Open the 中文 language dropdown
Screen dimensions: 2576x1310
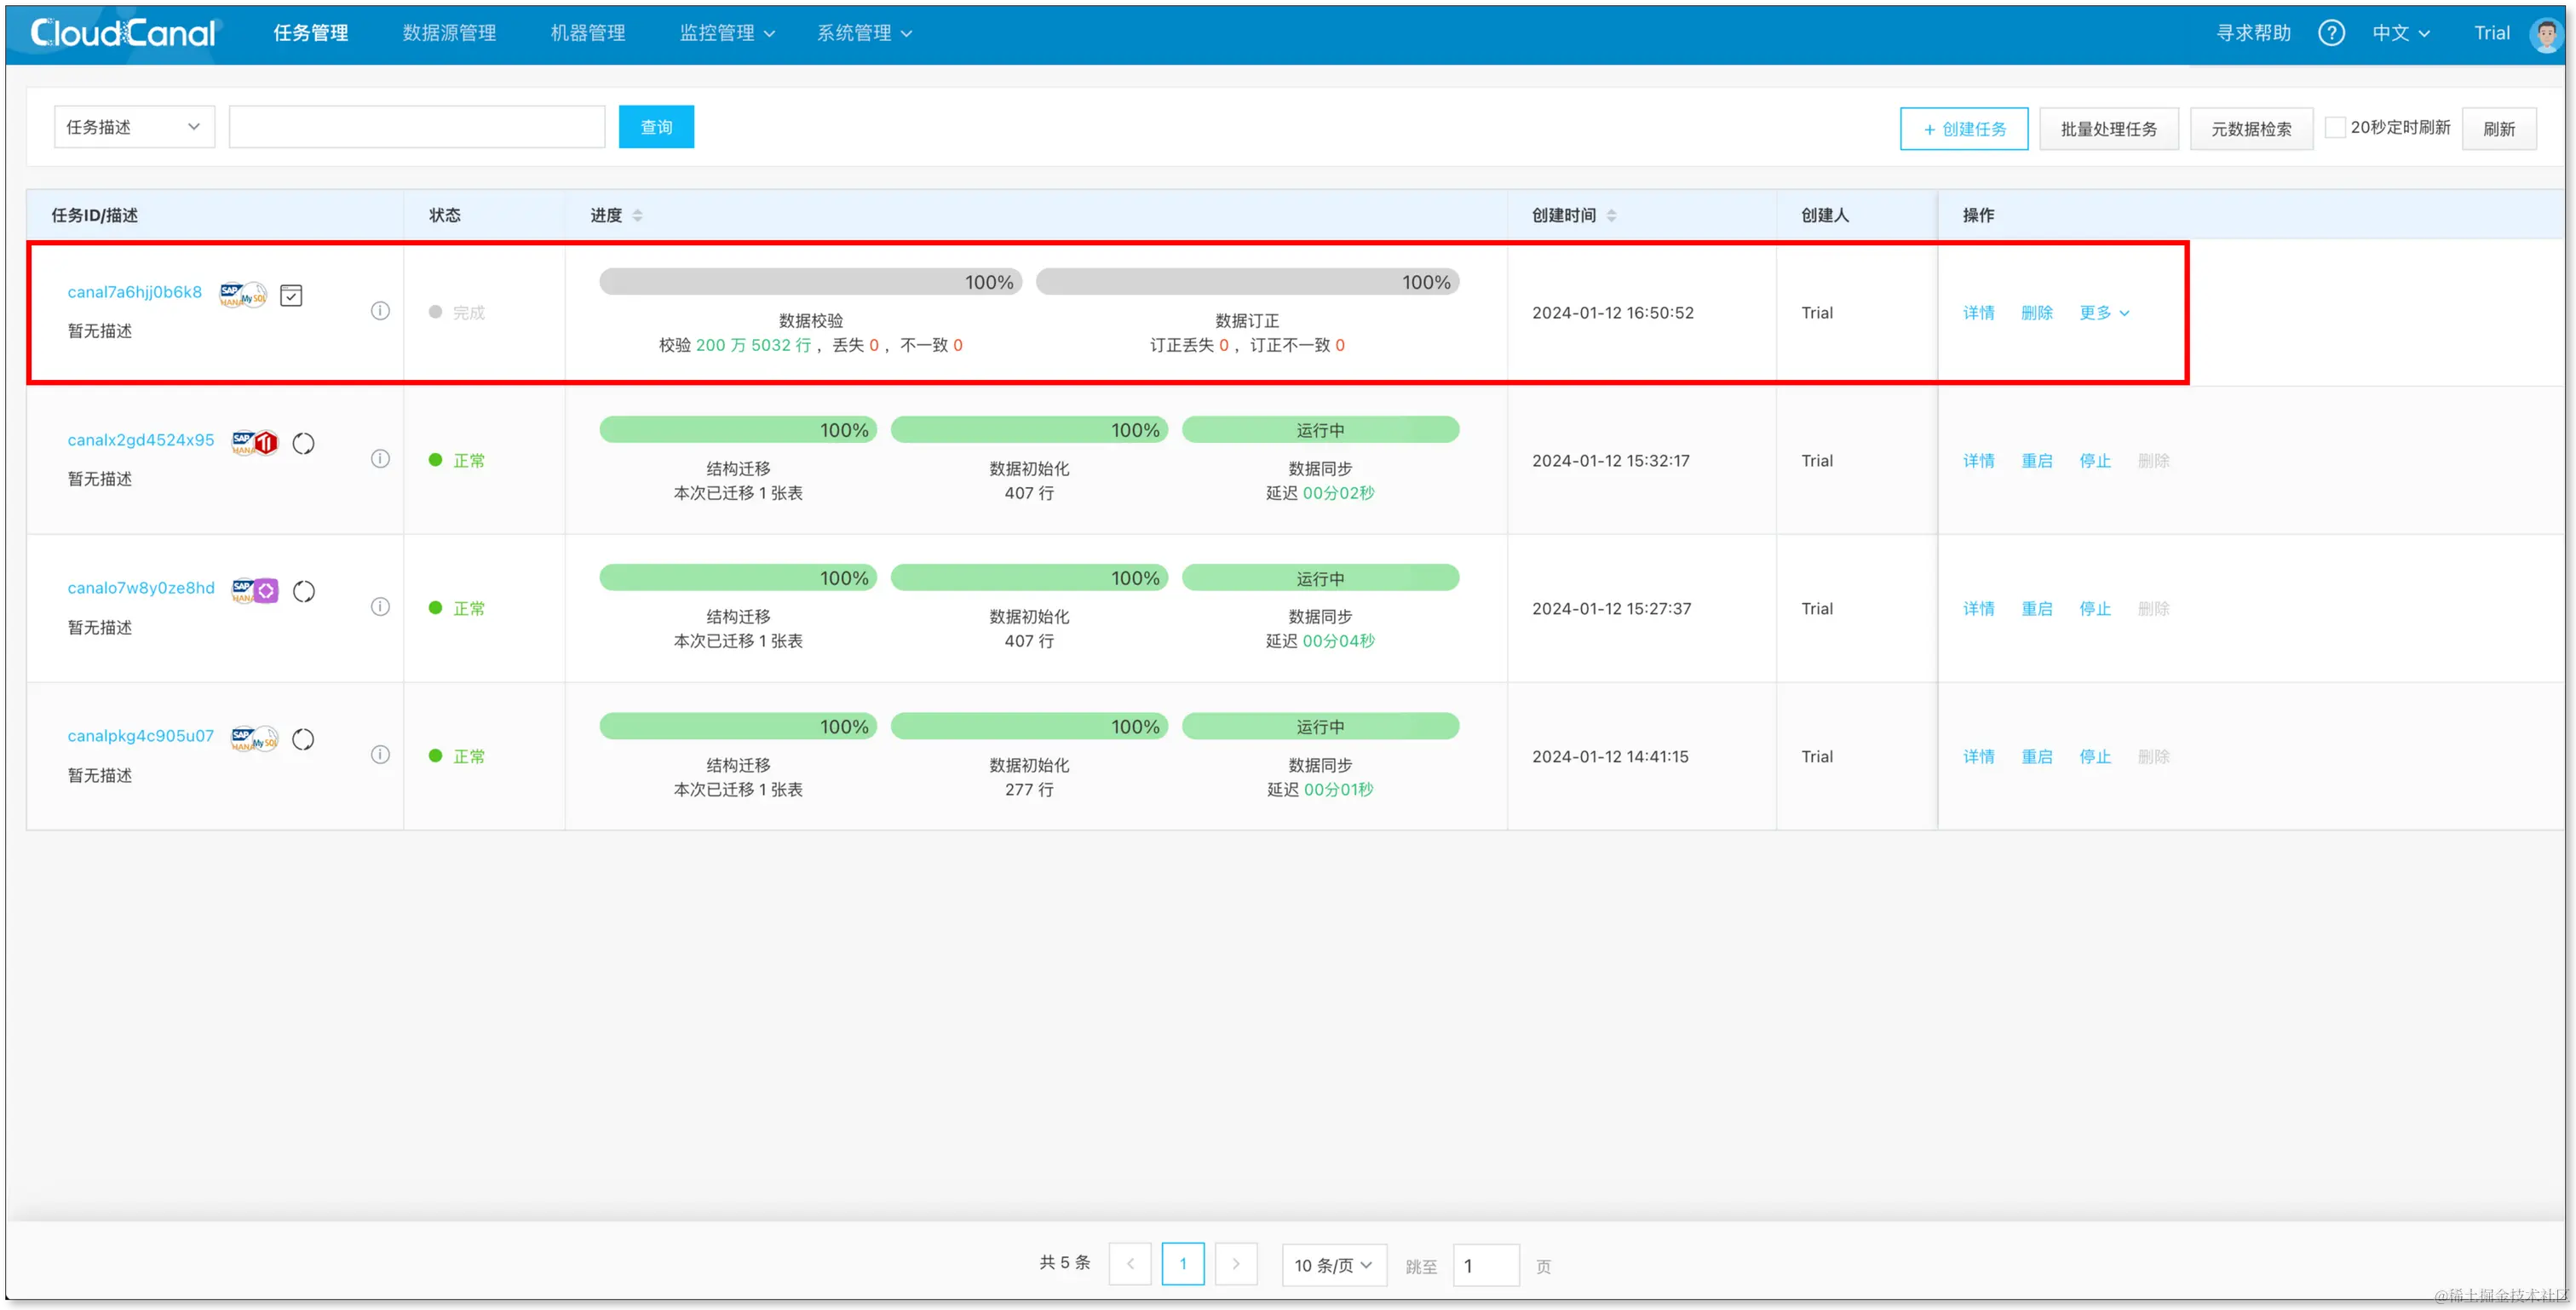click(x=2401, y=33)
